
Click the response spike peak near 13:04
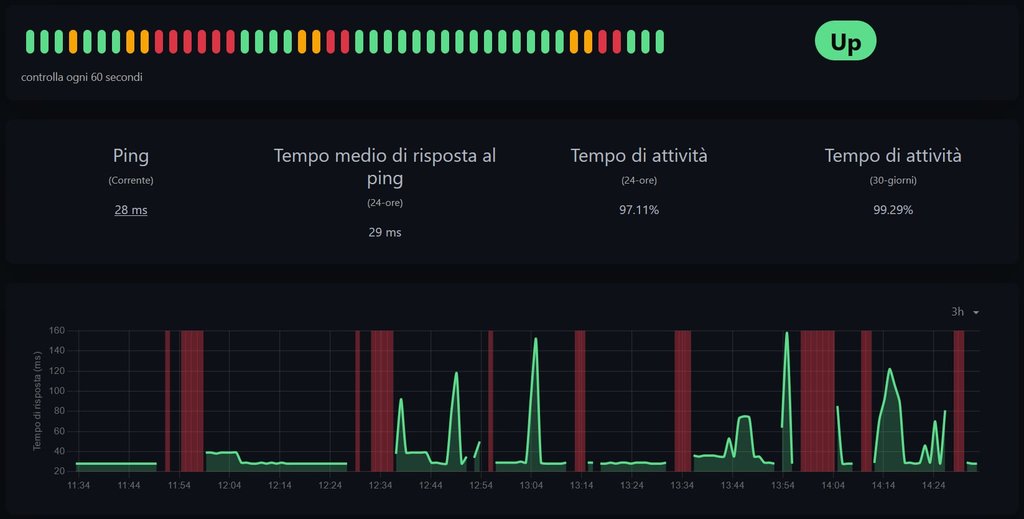click(536, 339)
